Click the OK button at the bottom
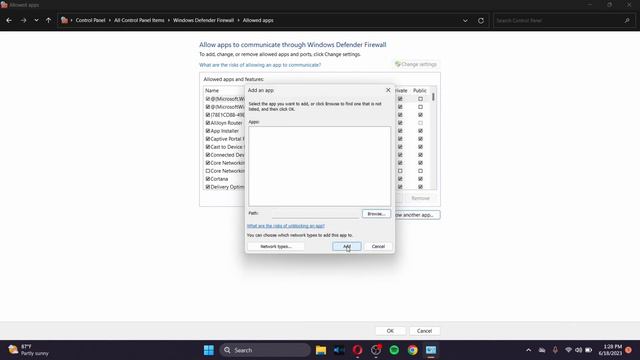Viewport: 640px width, 360px height. coord(390,331)
